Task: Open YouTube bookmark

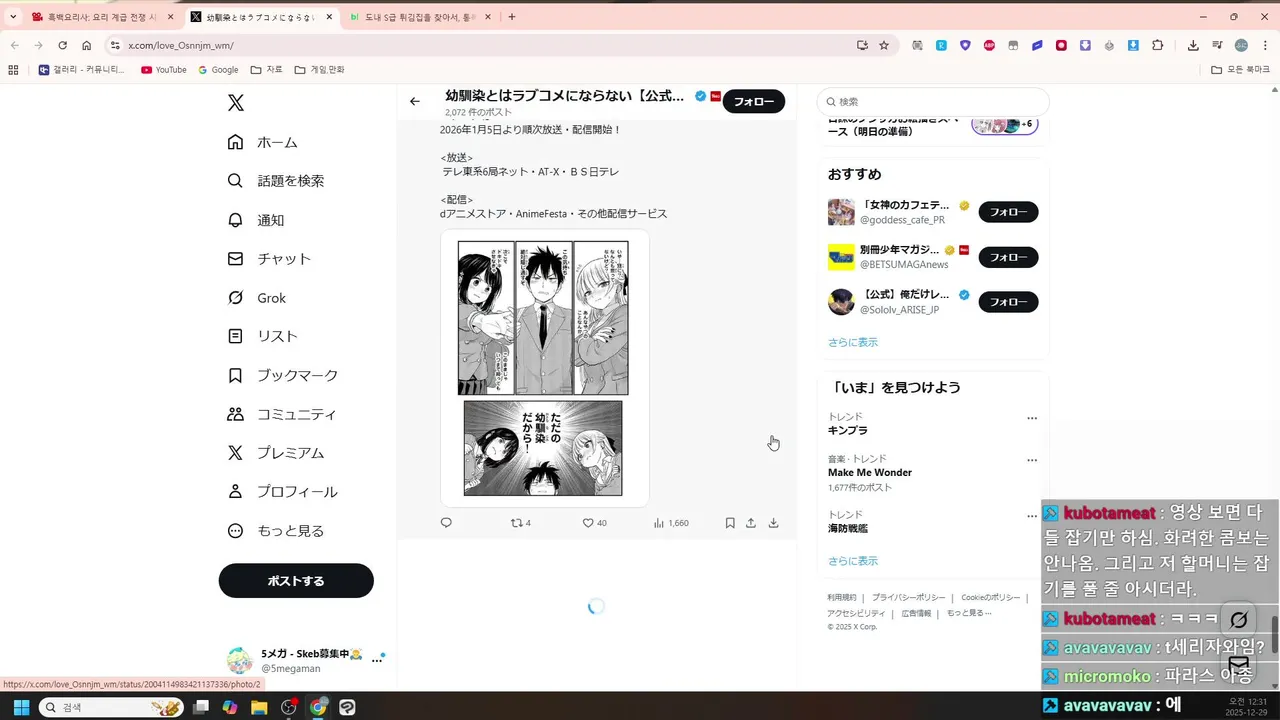Action: pyautogui.click(x=164, y=70)
